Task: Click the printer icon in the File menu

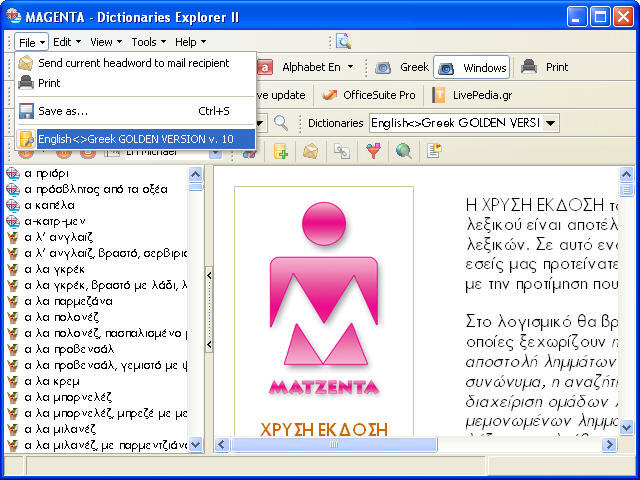Action: [x=26, y=83]
